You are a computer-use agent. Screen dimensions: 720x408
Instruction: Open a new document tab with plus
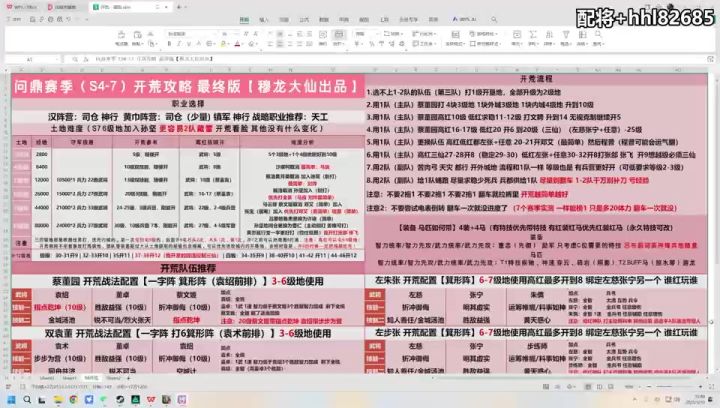[179, 7]
